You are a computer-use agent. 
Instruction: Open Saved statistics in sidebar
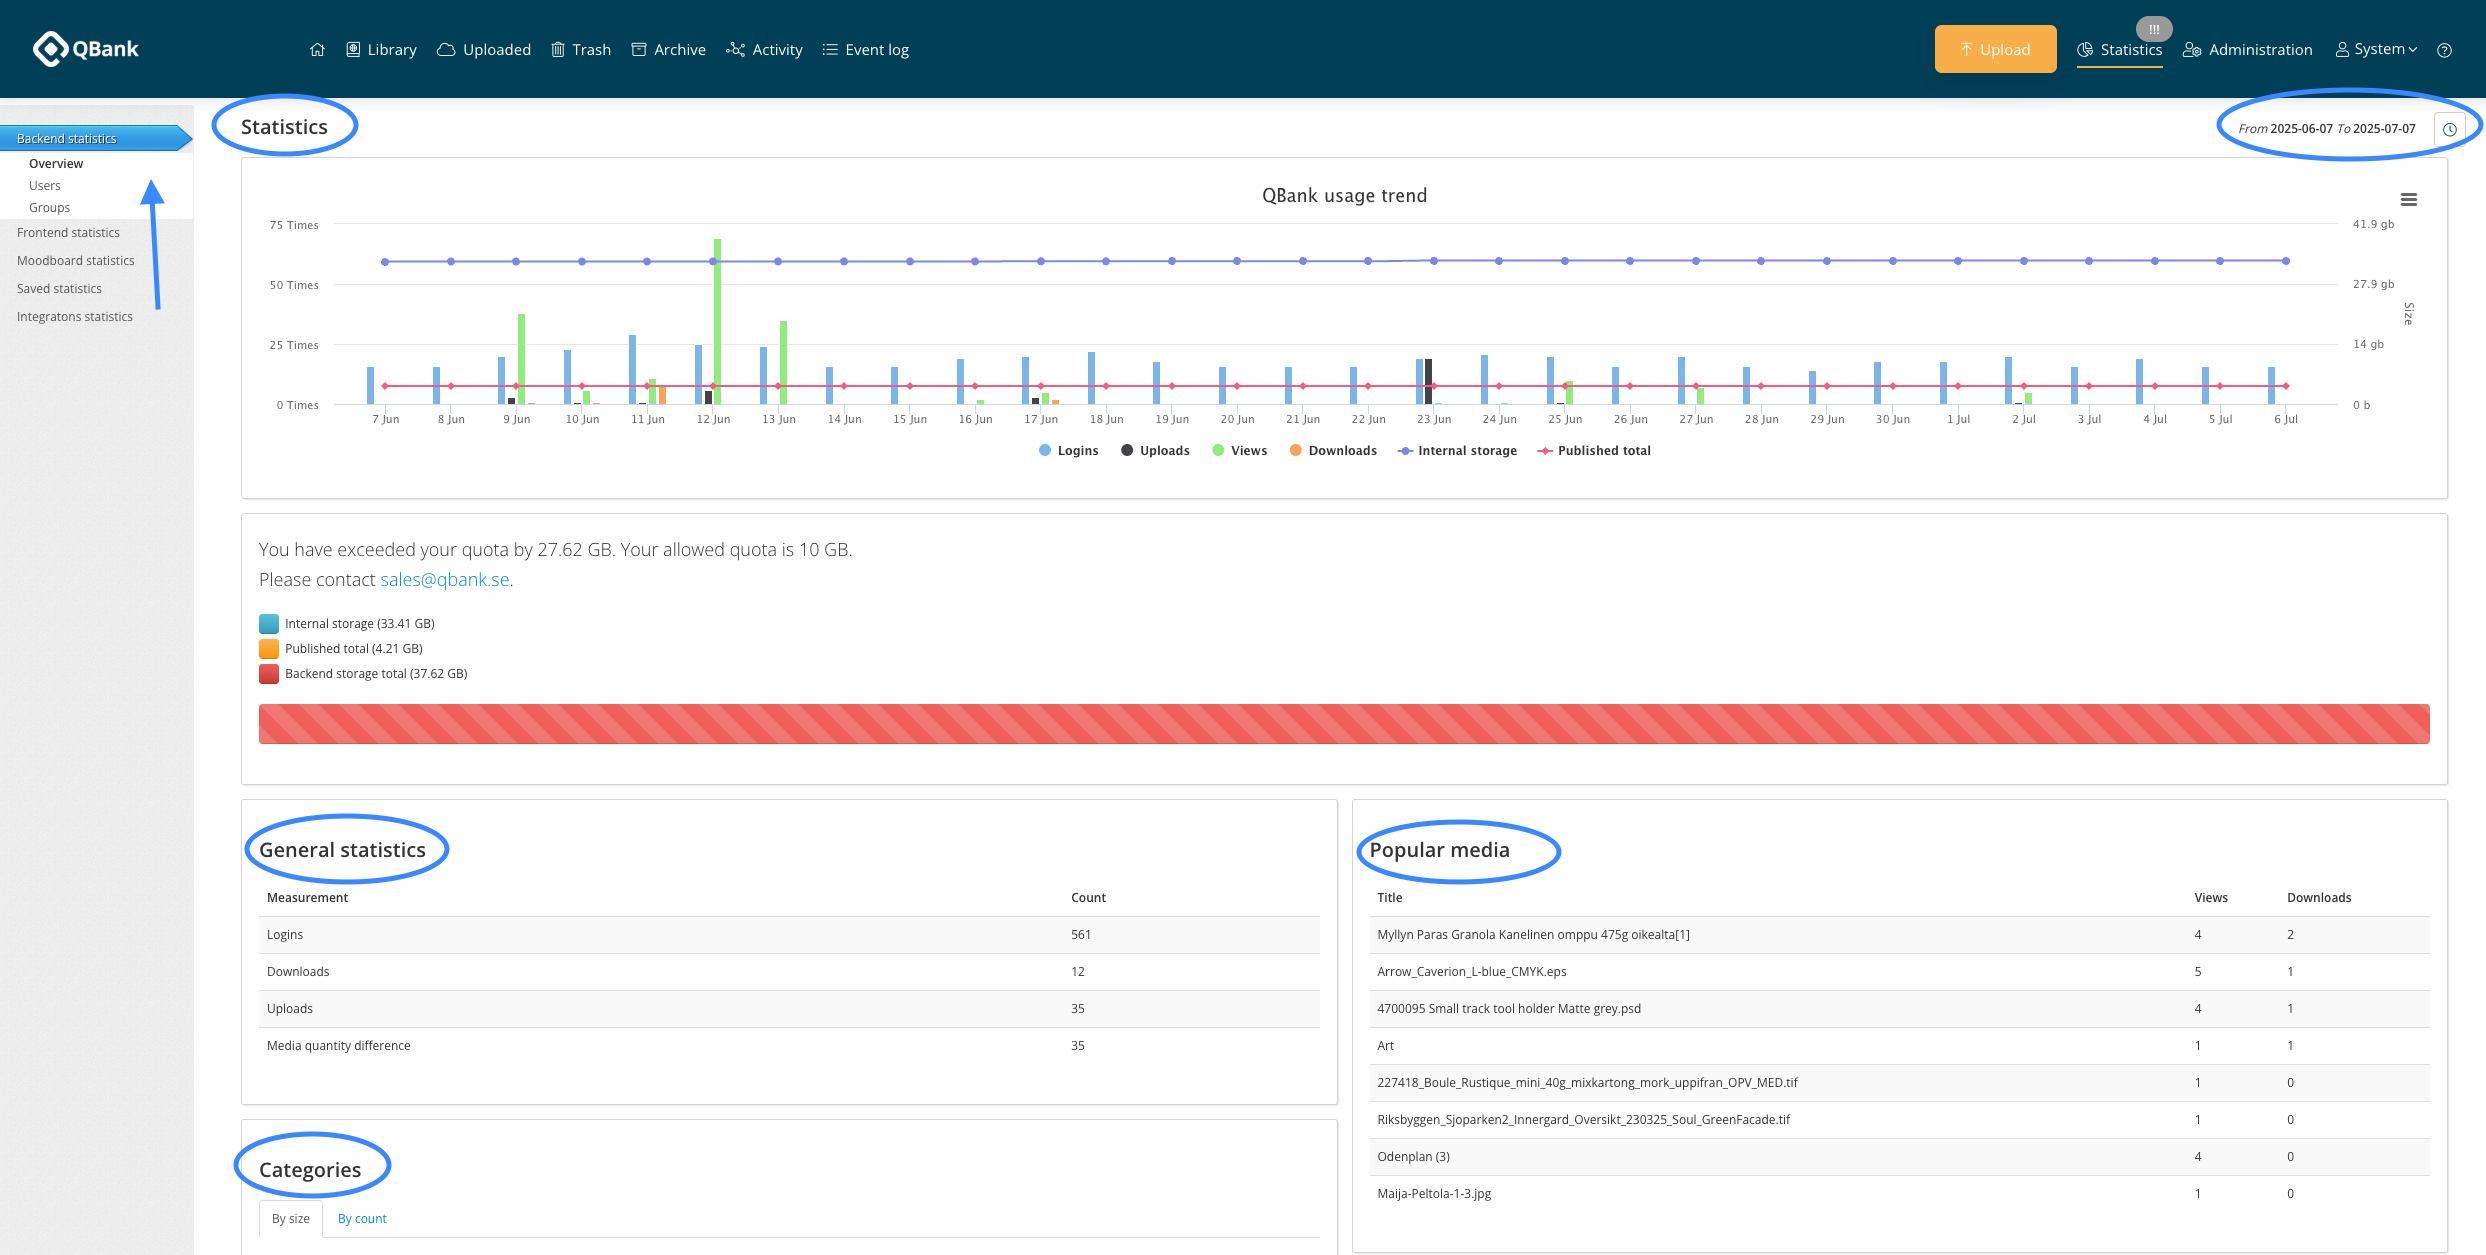[59, 289]
